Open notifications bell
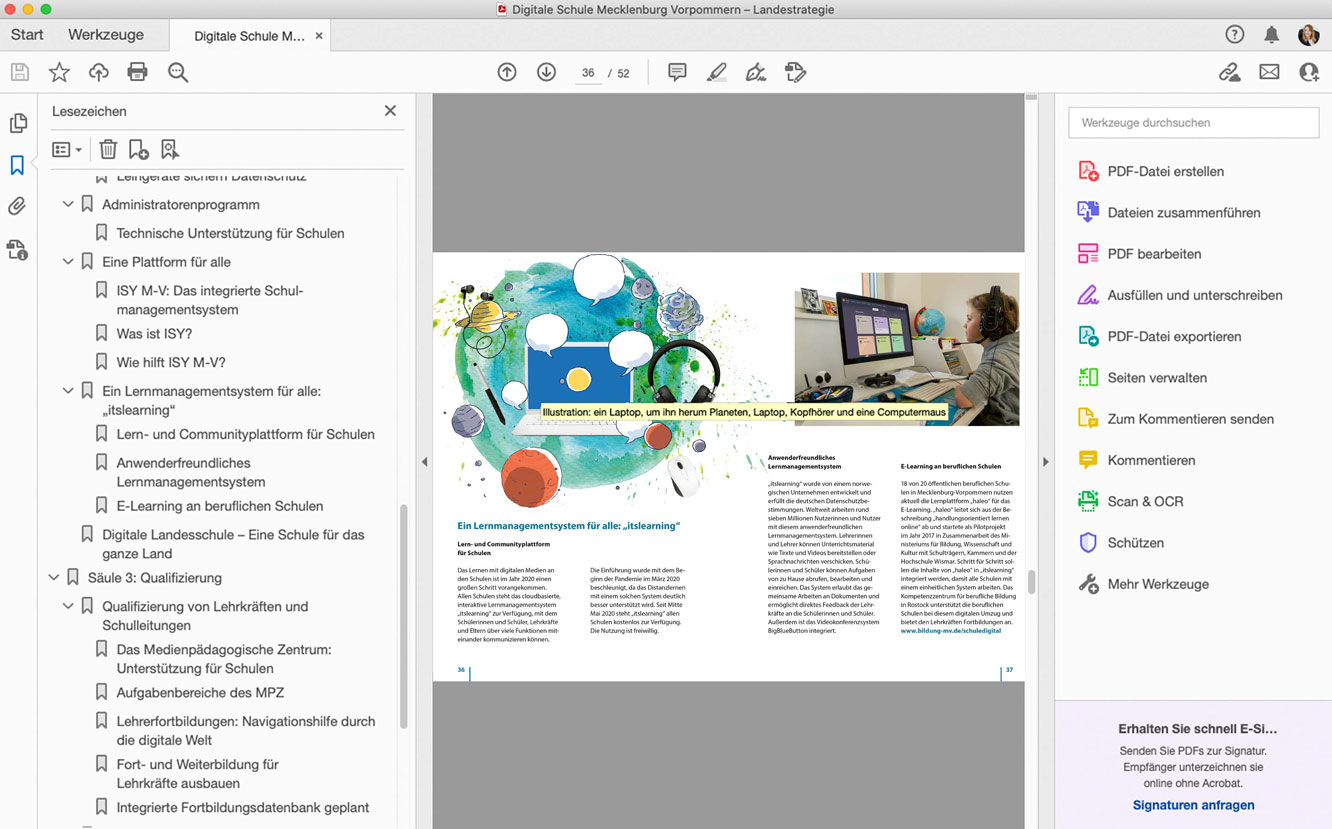1332x829 pixels. coord(1272,35)
